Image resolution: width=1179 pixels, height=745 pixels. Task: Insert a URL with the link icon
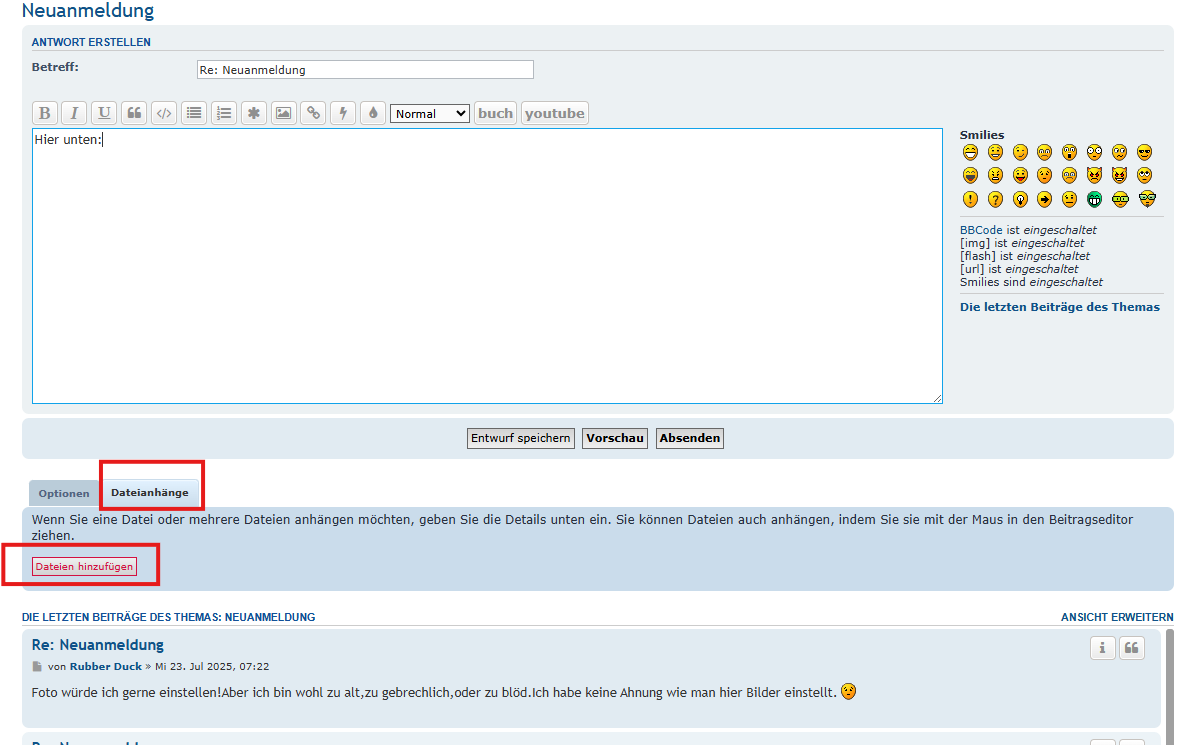[x=314, y=113]
